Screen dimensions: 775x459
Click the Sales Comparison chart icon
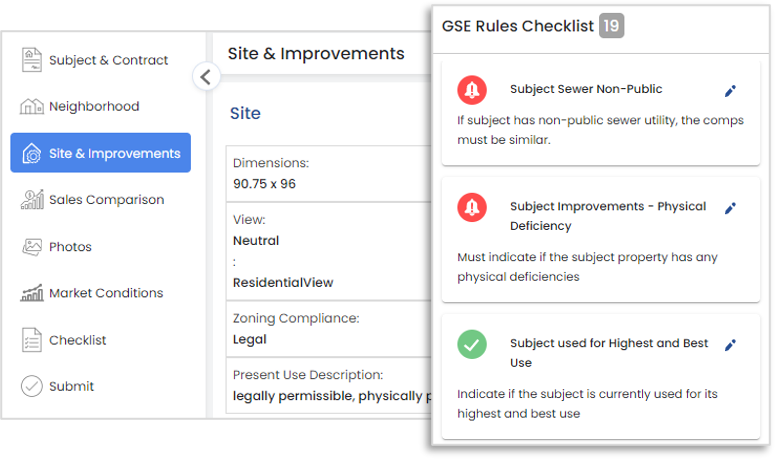(x=32, y=199)
